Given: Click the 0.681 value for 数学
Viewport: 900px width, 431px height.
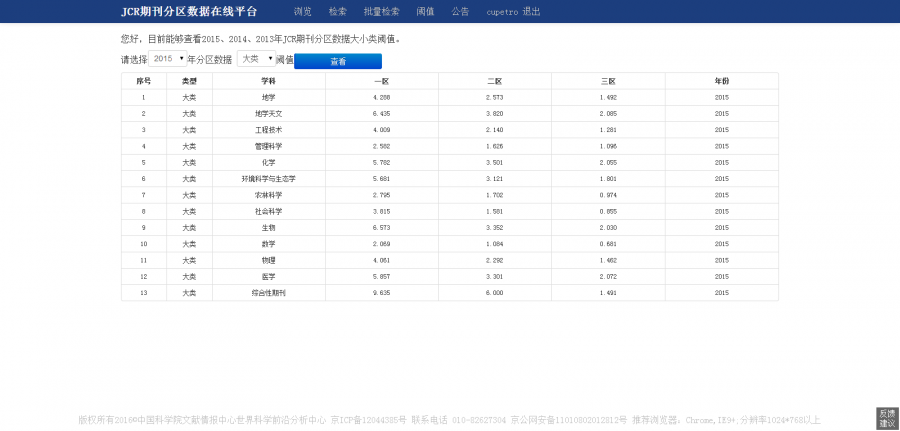Looking at the screenshot, I should (x=608, y=244).
